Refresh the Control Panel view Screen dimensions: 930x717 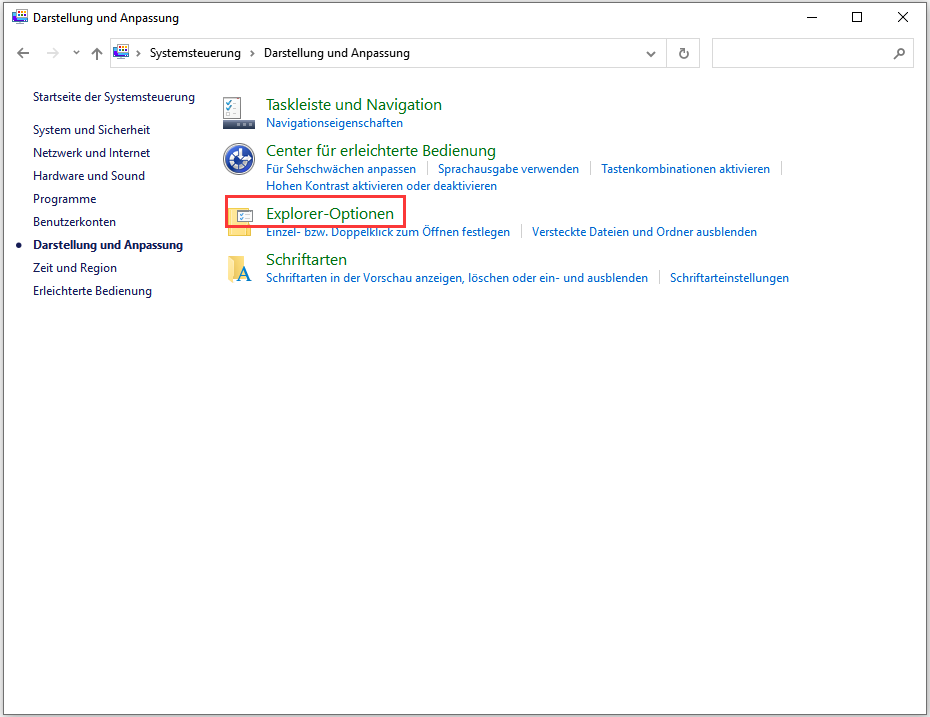click(x=684, y=53)
